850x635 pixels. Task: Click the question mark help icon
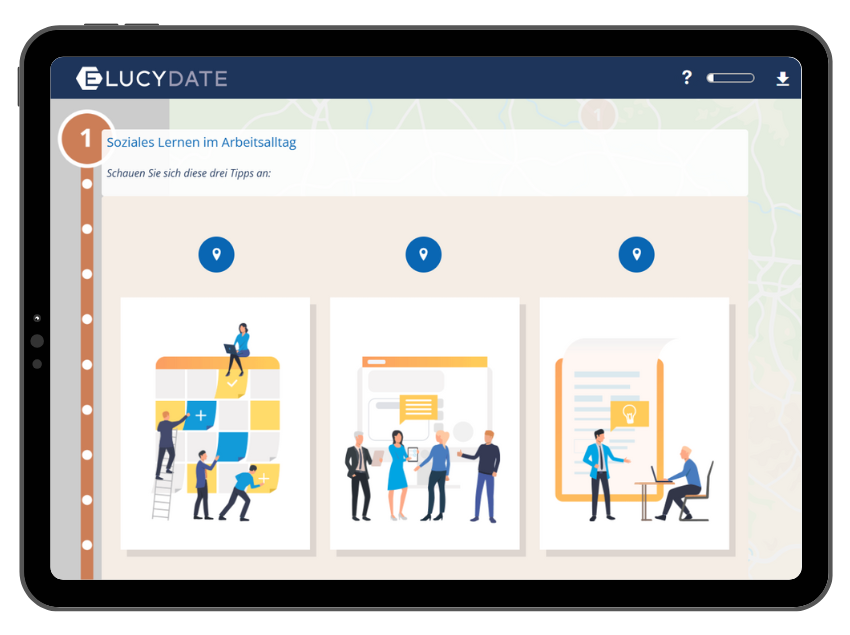[686, 78]
